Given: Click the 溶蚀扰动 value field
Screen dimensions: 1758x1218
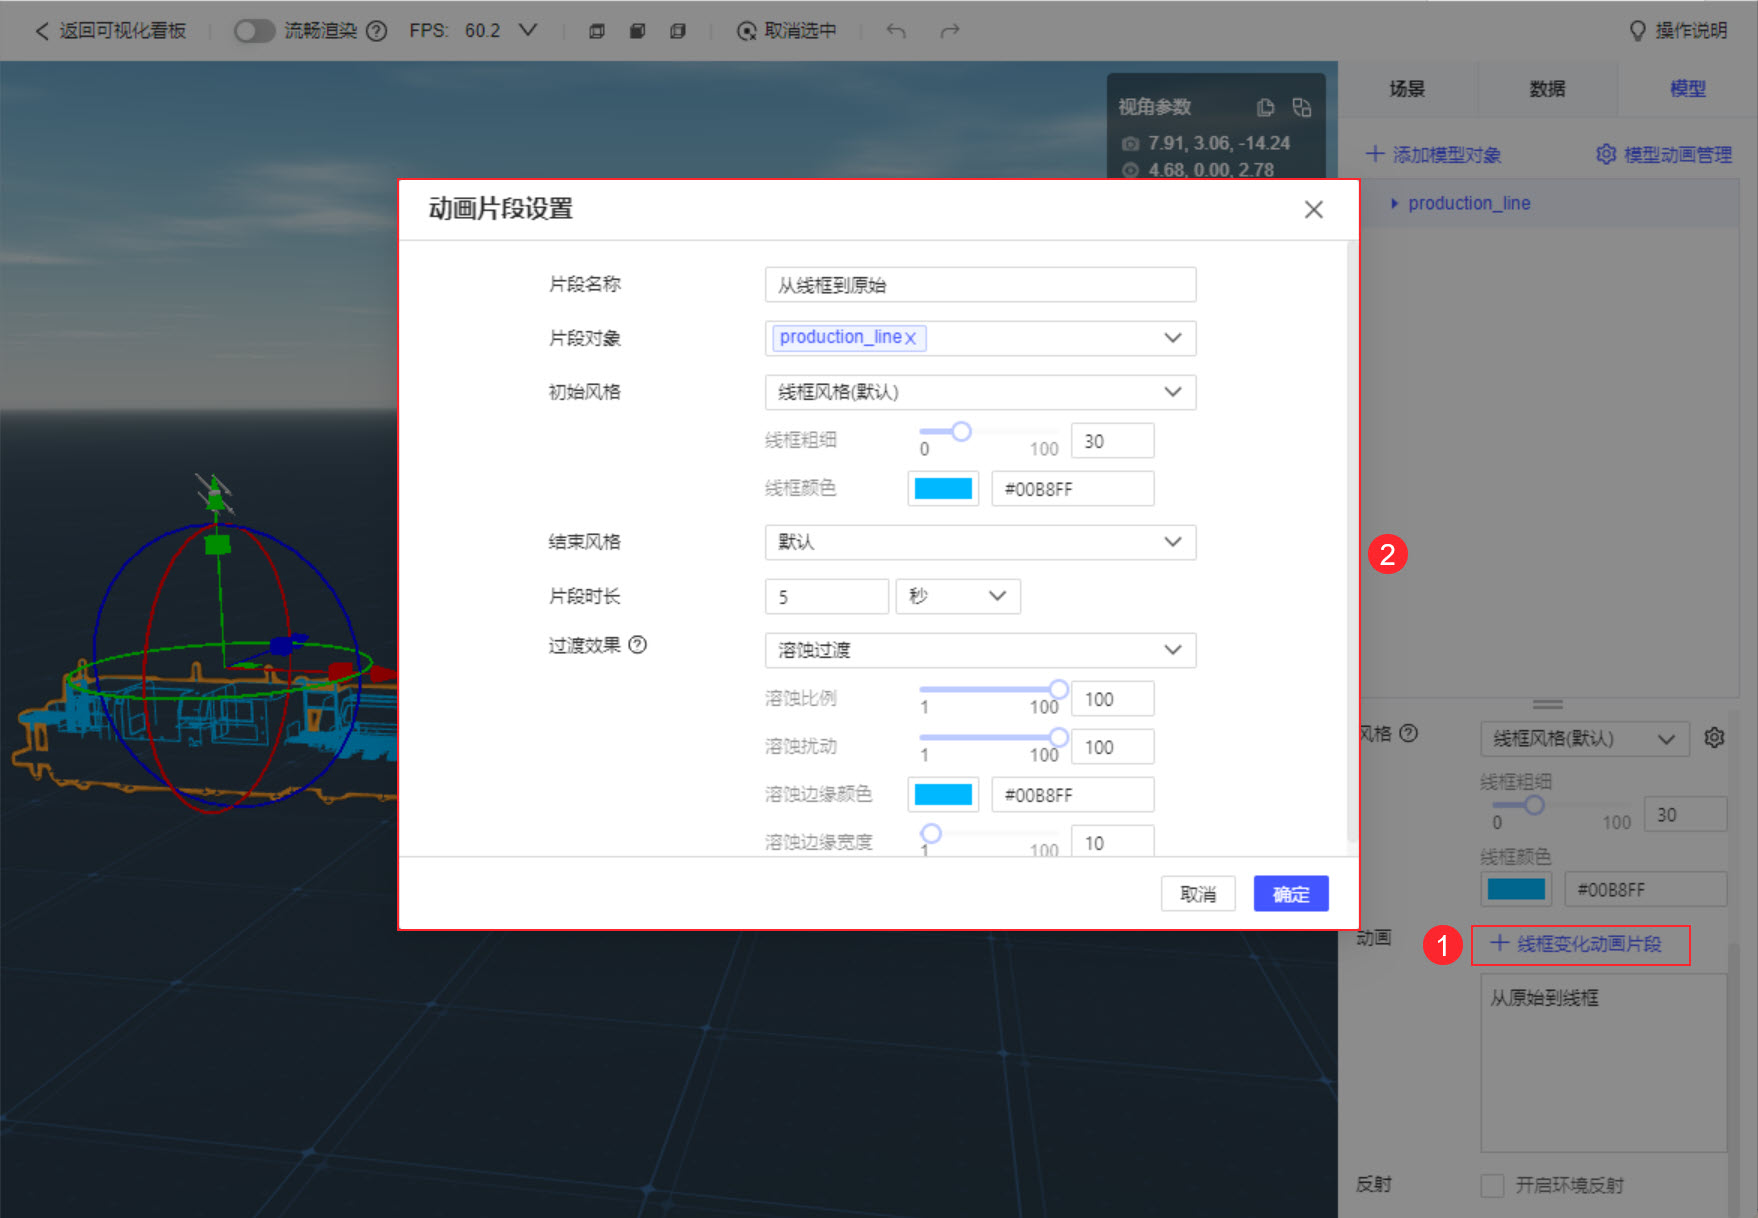Looking at the screenshot, I should (x=1112, y=747).
